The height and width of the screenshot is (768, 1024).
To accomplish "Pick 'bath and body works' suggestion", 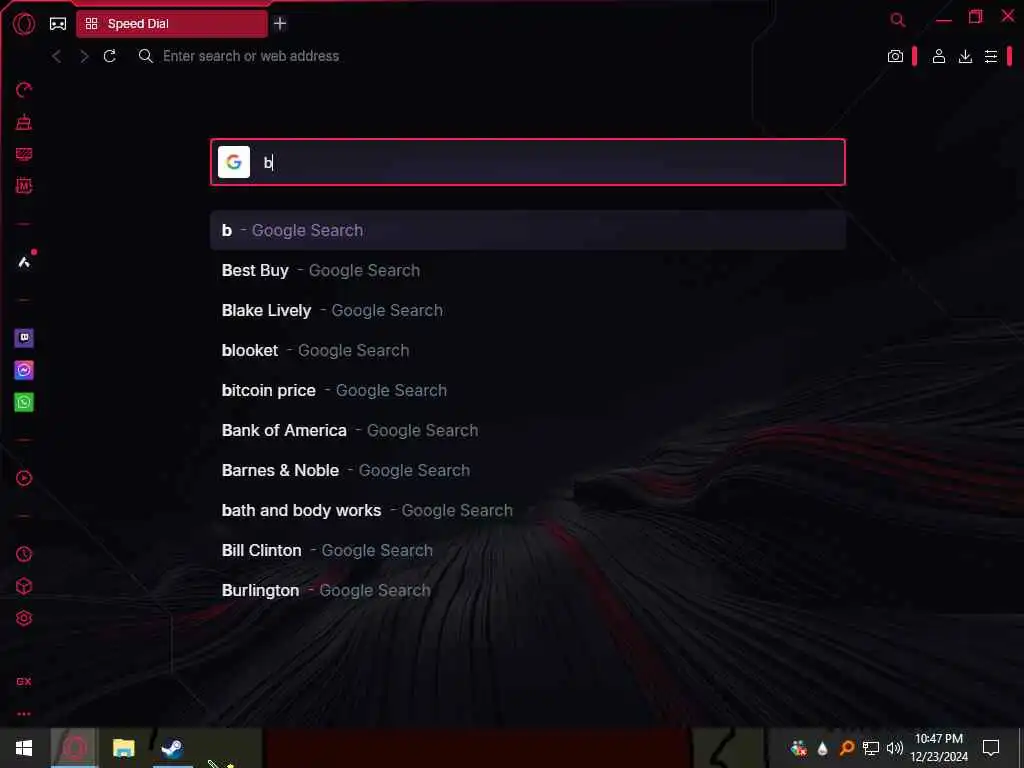I will tap(528, 510).
